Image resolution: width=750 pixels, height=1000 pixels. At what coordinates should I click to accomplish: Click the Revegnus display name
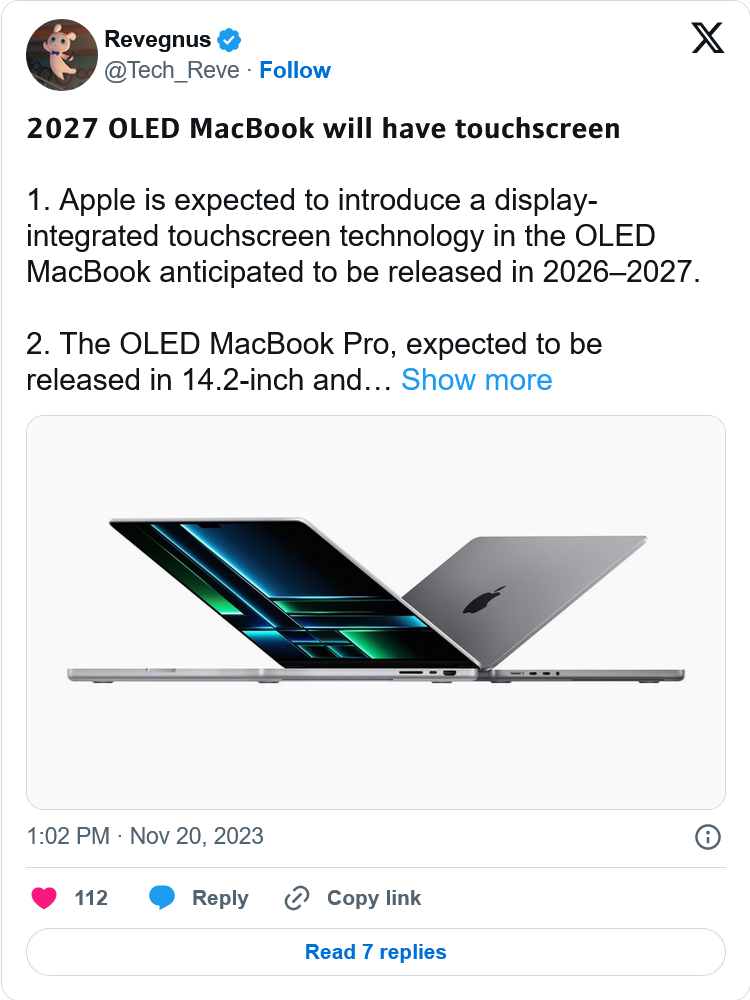(x=158, y=40)
